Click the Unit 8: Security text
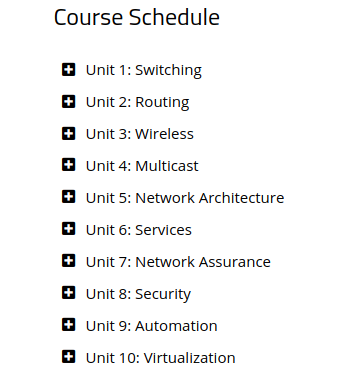Viewport: 361px width, 390px height. [138, 294]
